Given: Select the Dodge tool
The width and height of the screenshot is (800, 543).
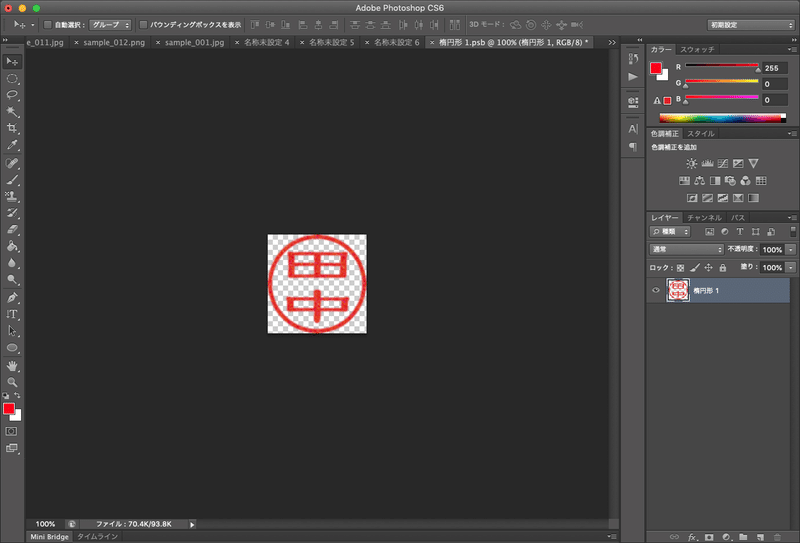Looking at the screenshot, I should [12, 279].
